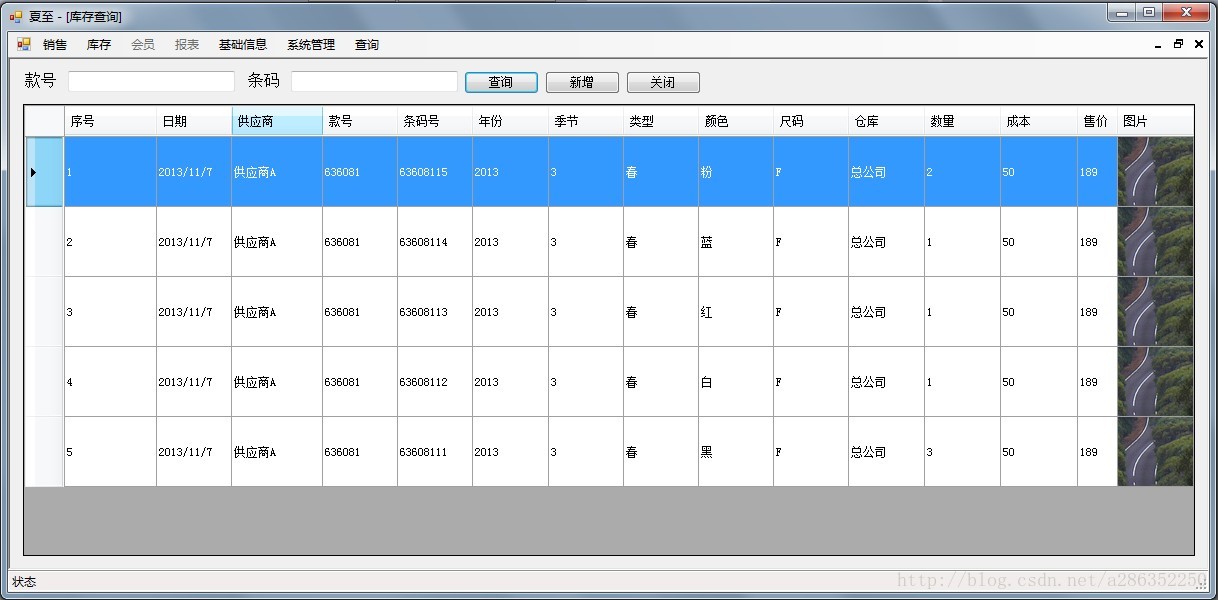Sort by 日期 column header
This screenshot has height=600, width=1218.
[x=194, y=121]
